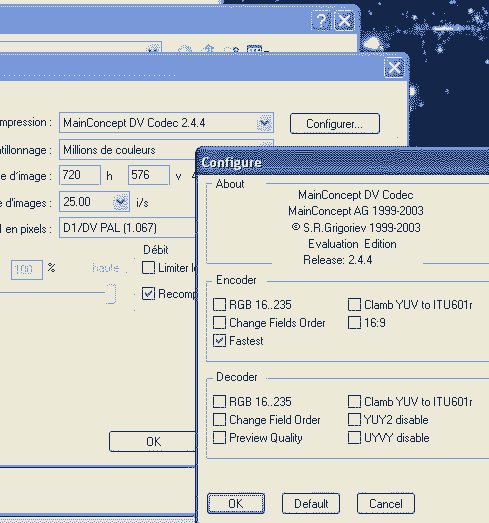Open the D1/DV PAL pixel aspect dropdown
Viewport: 489px width, 523px height.
pyautogui.click(x=127, y=228)
